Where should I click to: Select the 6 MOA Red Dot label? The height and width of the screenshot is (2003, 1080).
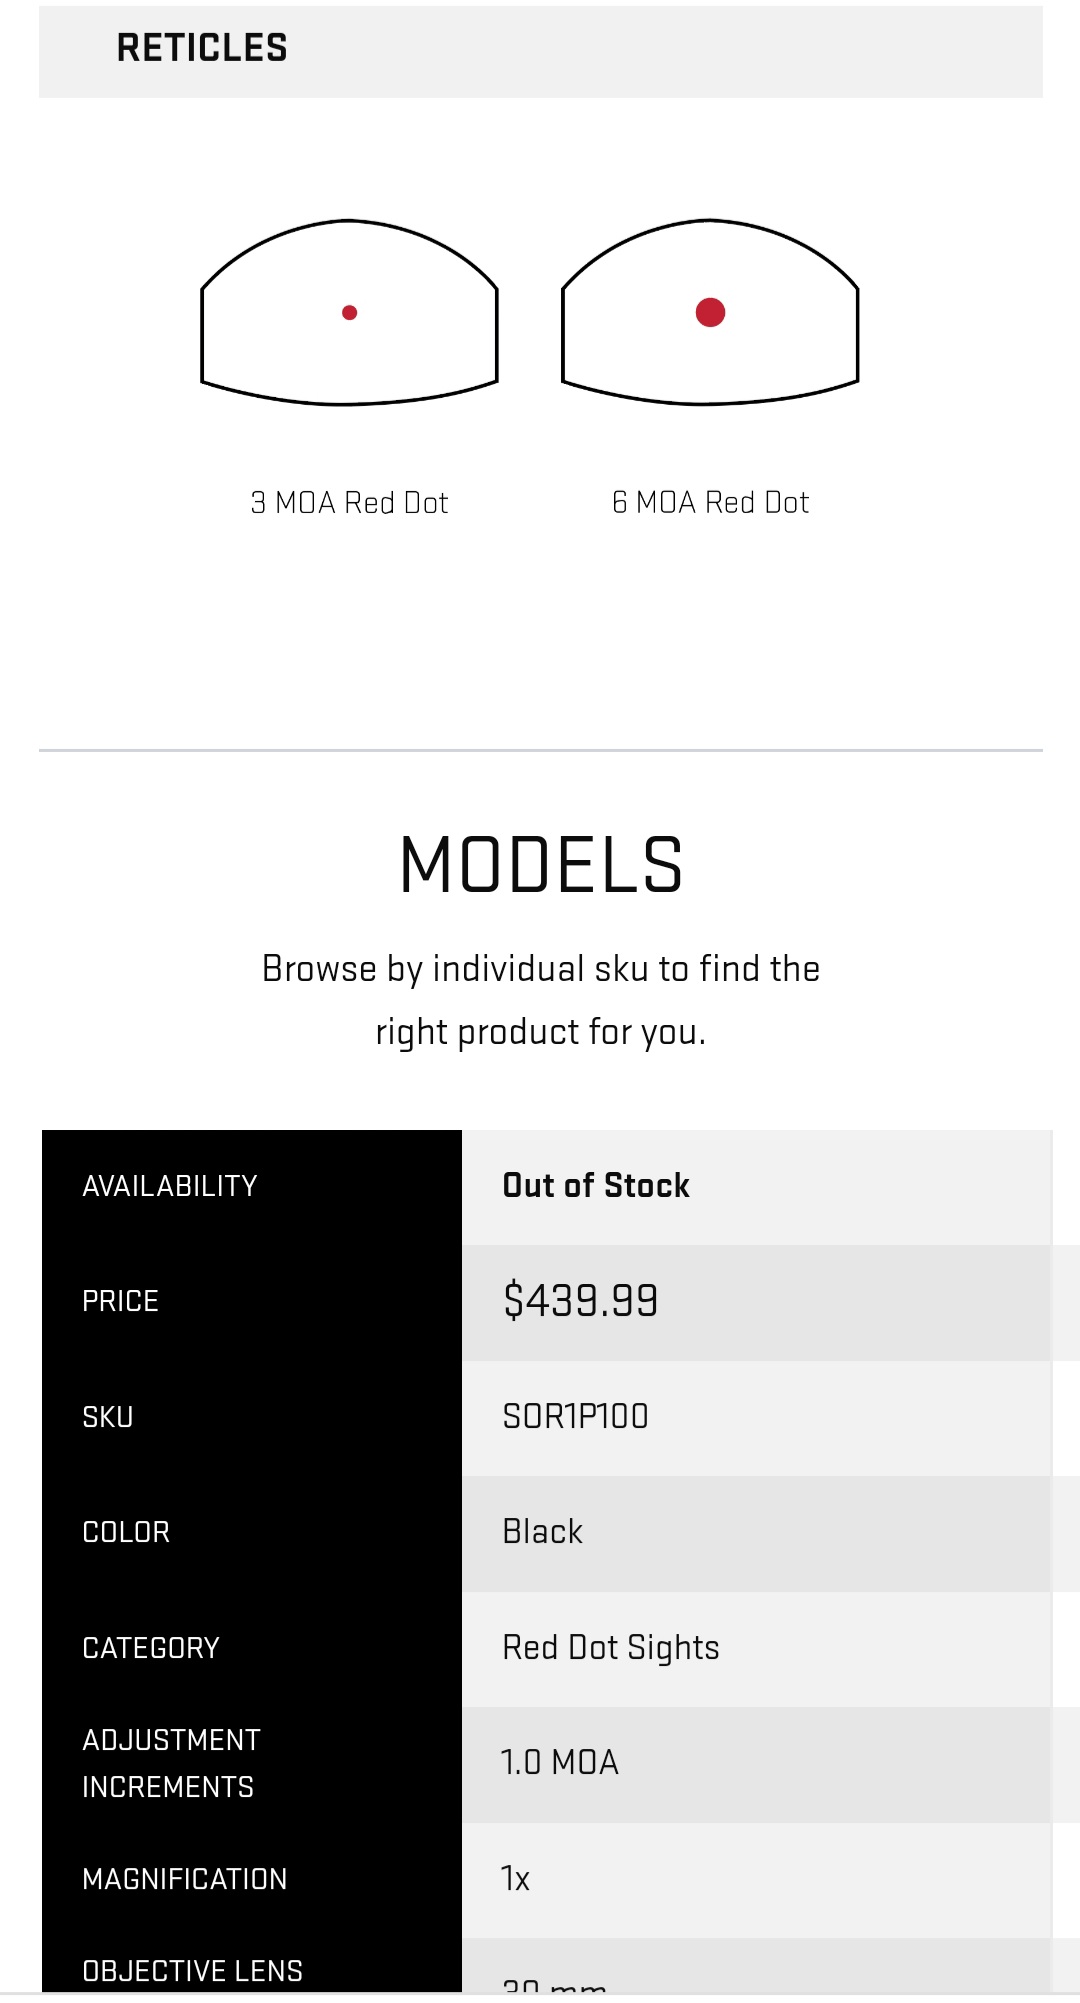[x=710, y=502]
